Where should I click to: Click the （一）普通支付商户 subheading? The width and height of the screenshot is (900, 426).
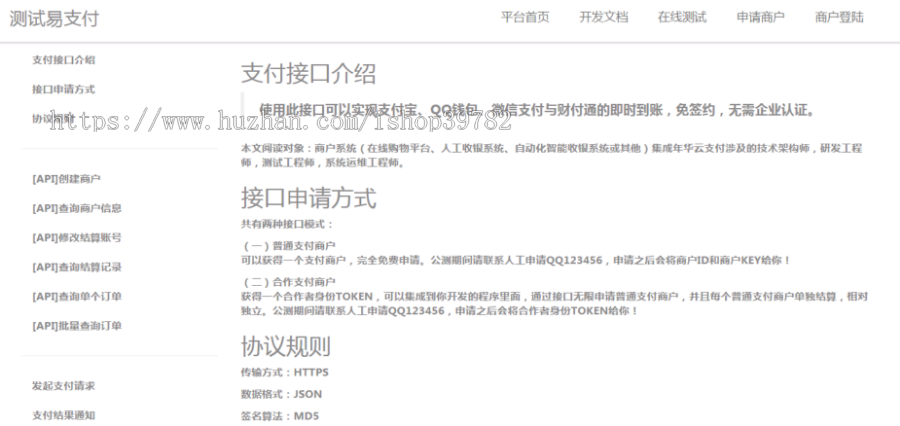pyautogui.click(x=289, y=246)
